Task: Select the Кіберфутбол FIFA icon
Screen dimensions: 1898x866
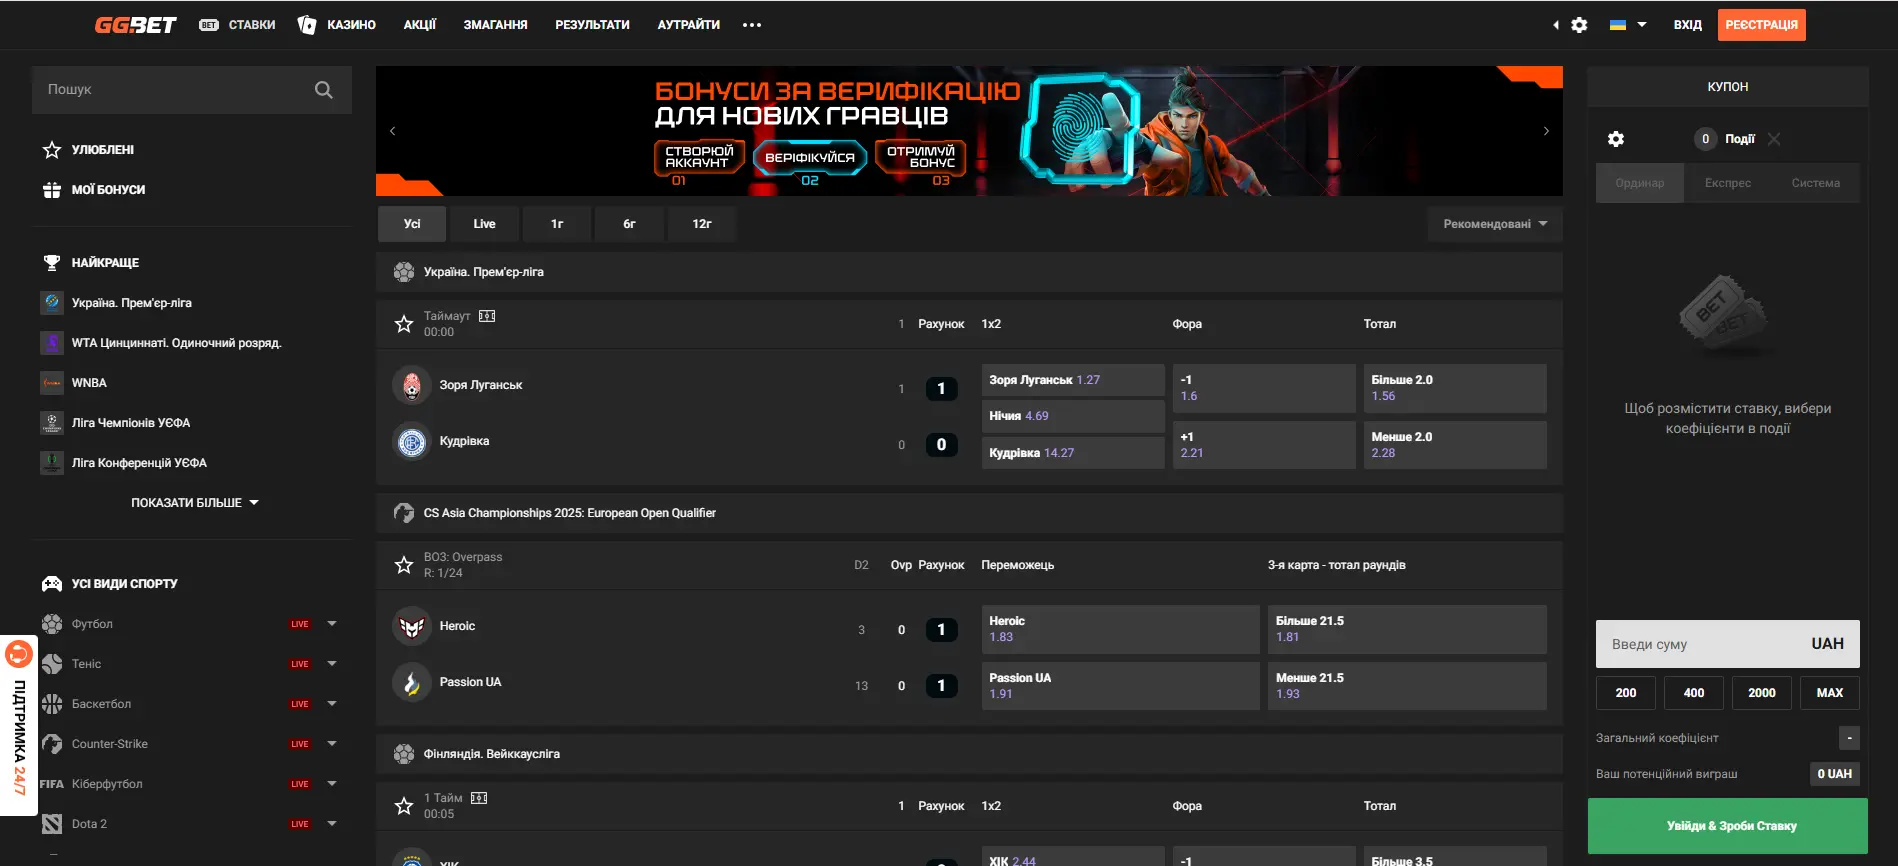Action: pyautogui.click(x=52, y=784)
